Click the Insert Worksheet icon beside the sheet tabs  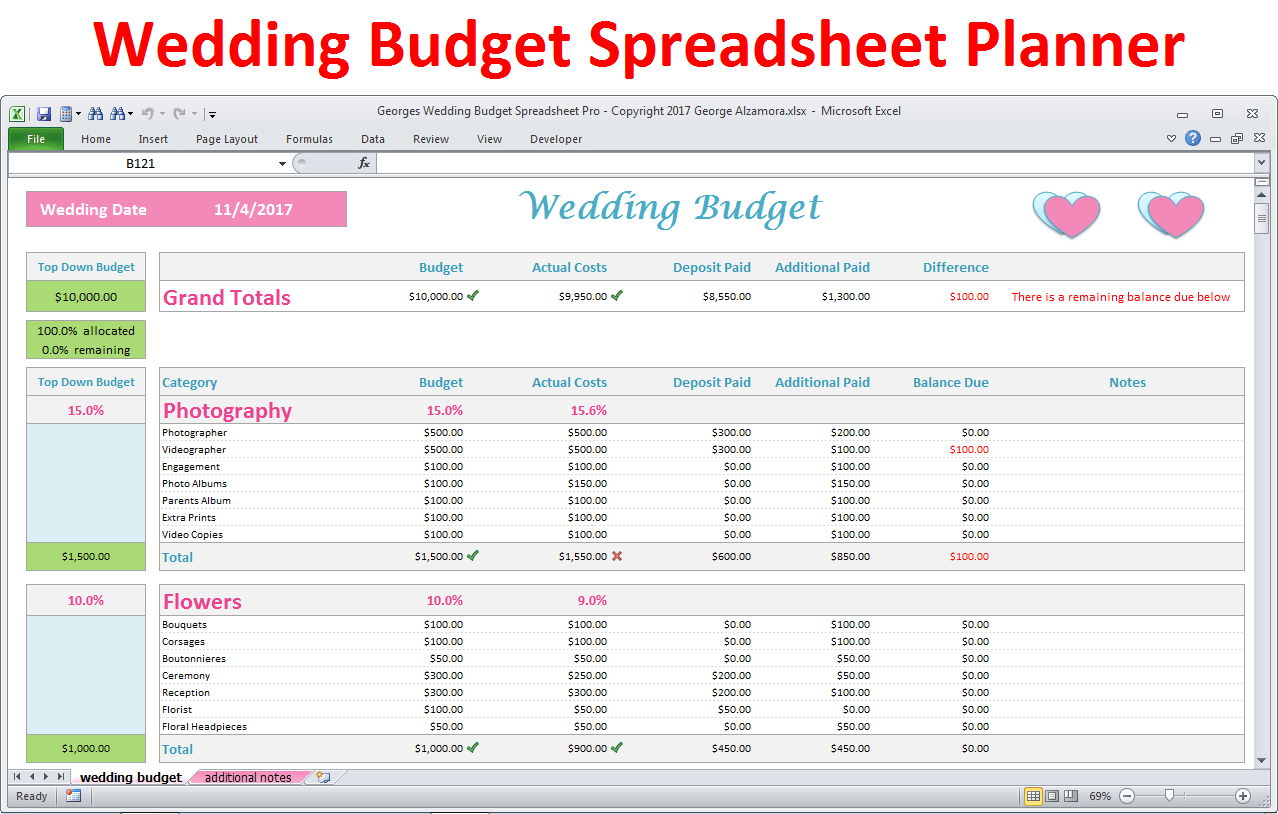[x=322, y=777]
